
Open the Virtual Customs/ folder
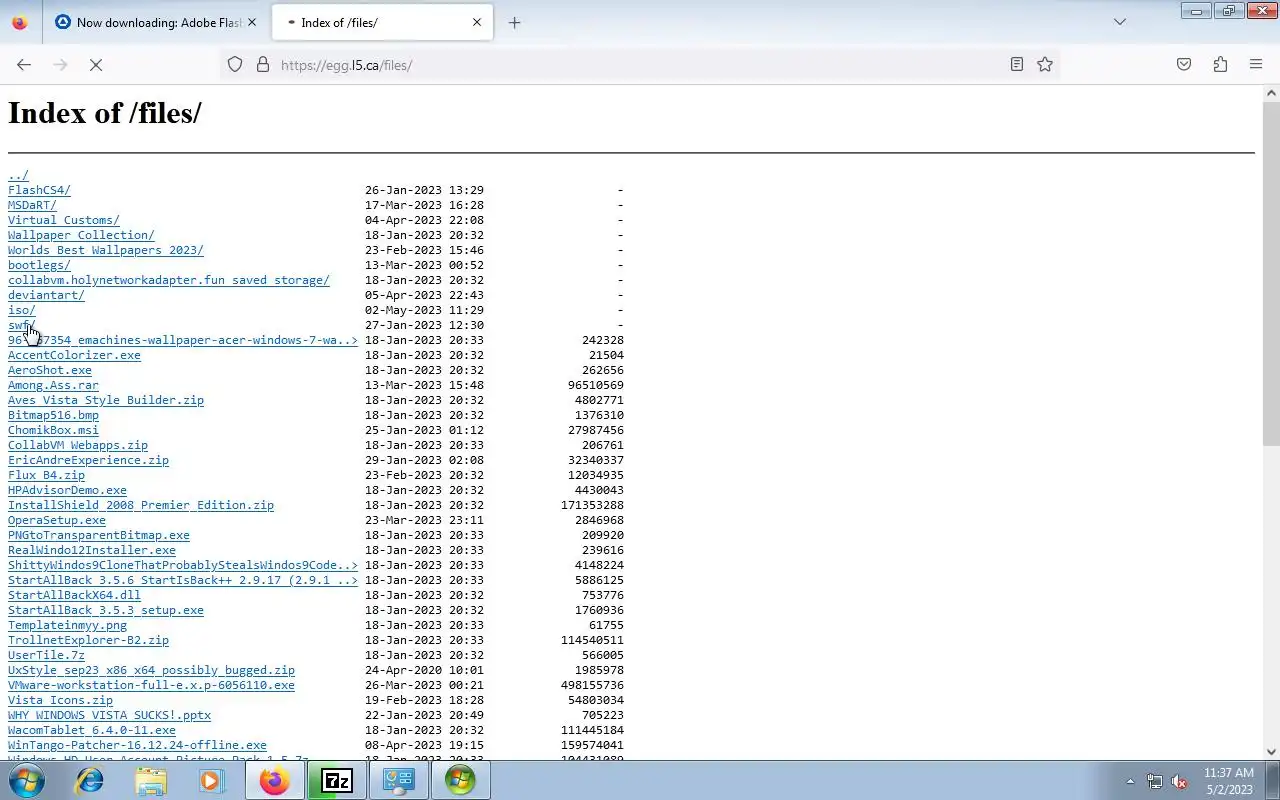[x=64, y=220]
